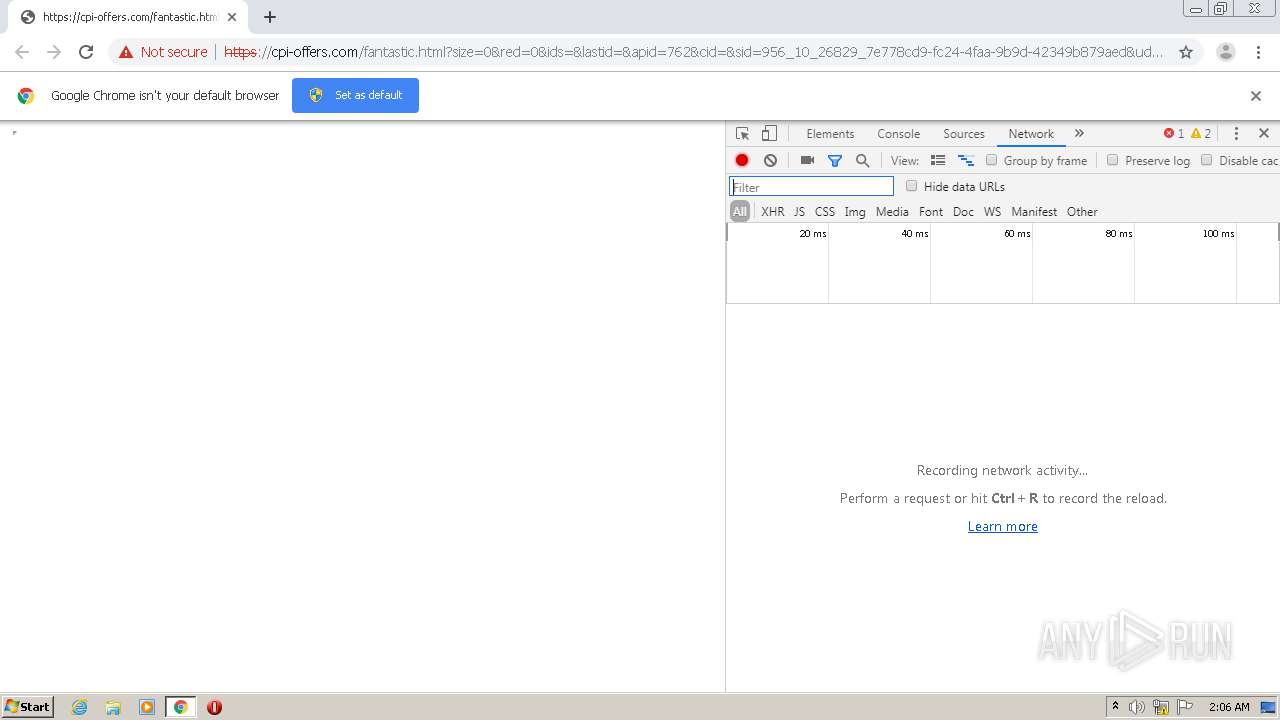Show the DevTools error count indicator
1280x720 pixels.
[x=1174, y=134]
